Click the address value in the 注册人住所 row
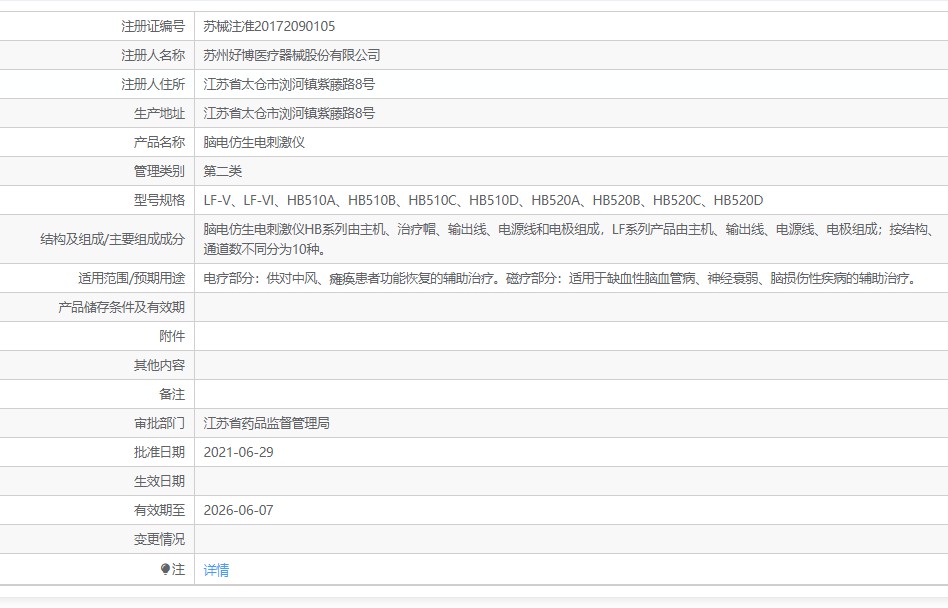The height and width of the screenshot is (608, 948). click(x=289, y=84)
